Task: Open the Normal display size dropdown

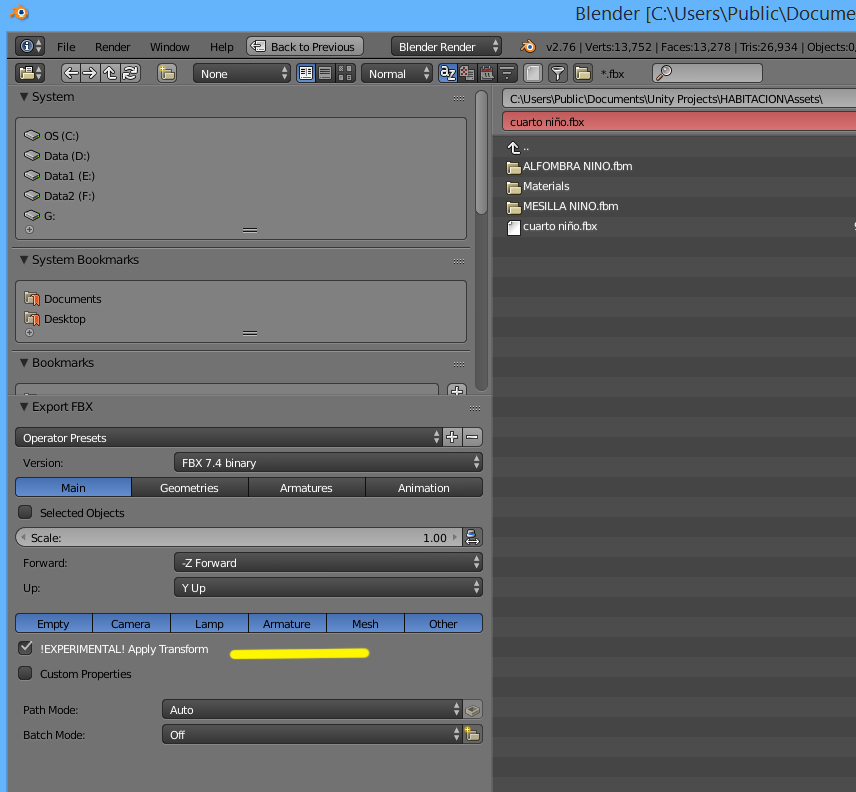Action: click(x=397, y=73)
